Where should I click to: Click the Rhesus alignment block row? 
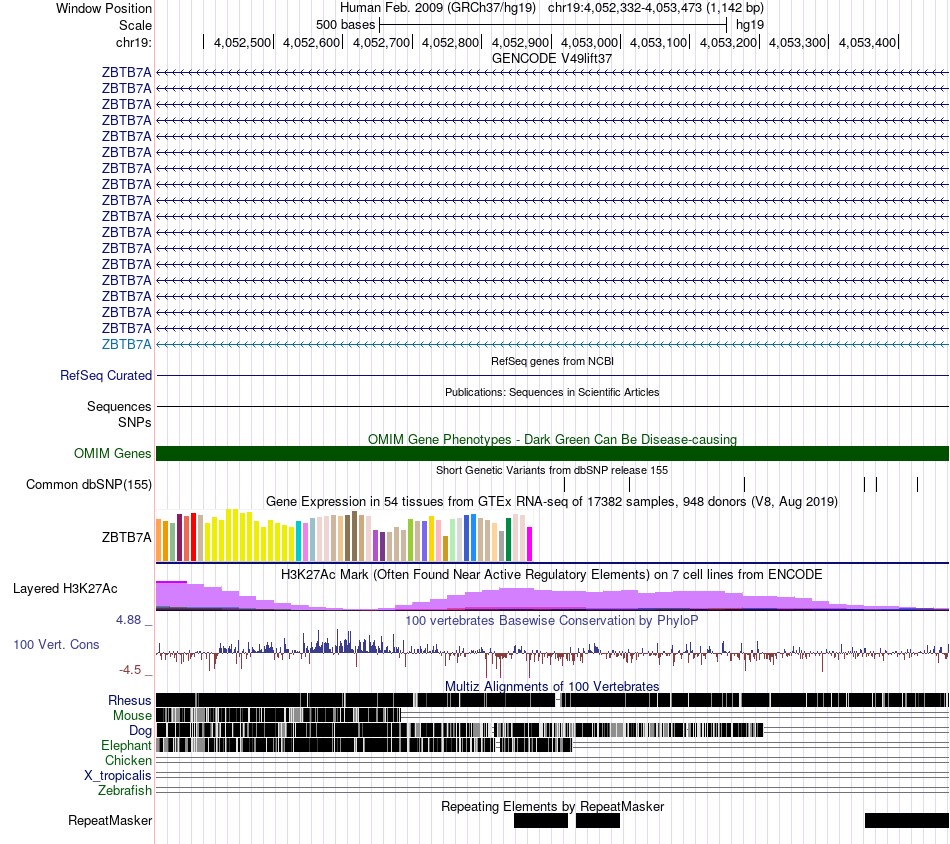point(552,700)
